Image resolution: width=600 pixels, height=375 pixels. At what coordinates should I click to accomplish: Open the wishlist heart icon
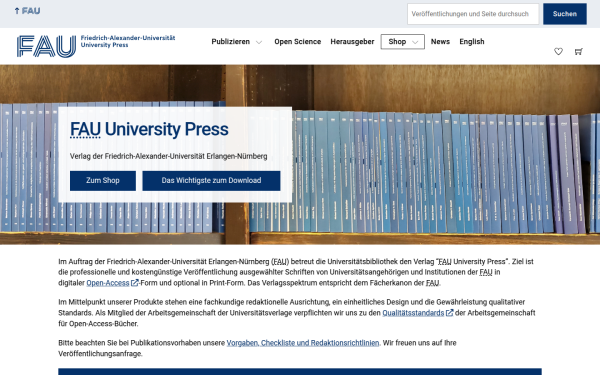coord(558,51)
